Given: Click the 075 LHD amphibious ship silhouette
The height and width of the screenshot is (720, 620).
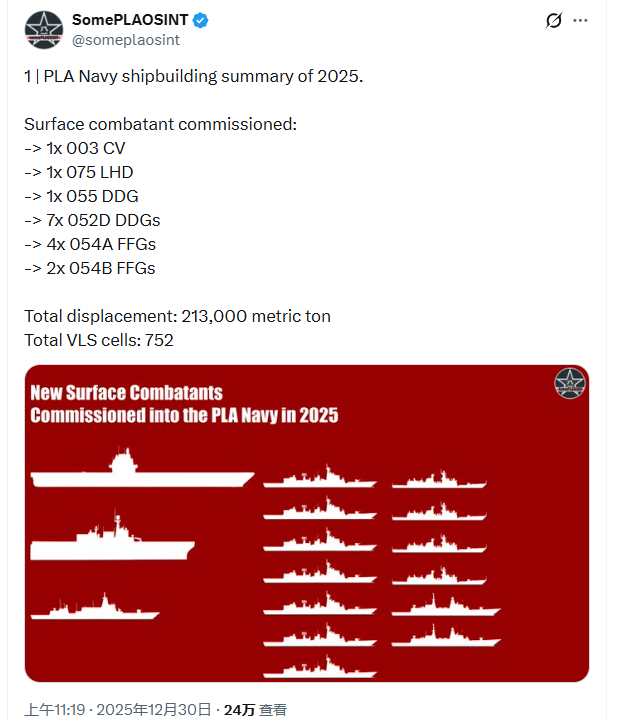Looking at the screenshot, I should click(x=112, y=540).
